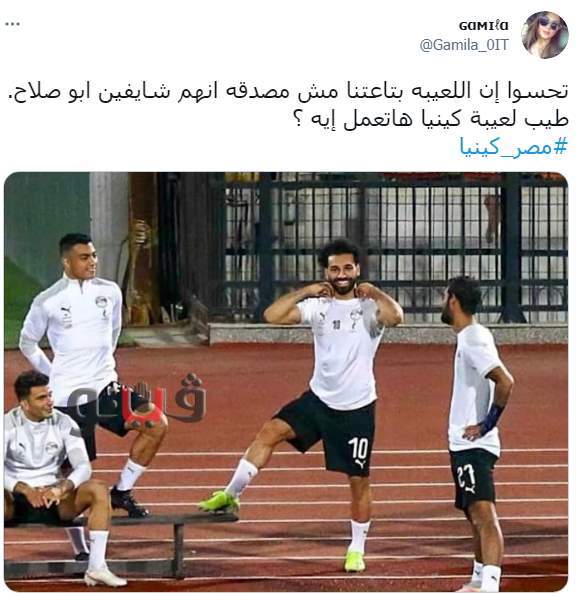Click the number 27 on the shorts
Screen dimensions: 585x597
coord(466,476)
